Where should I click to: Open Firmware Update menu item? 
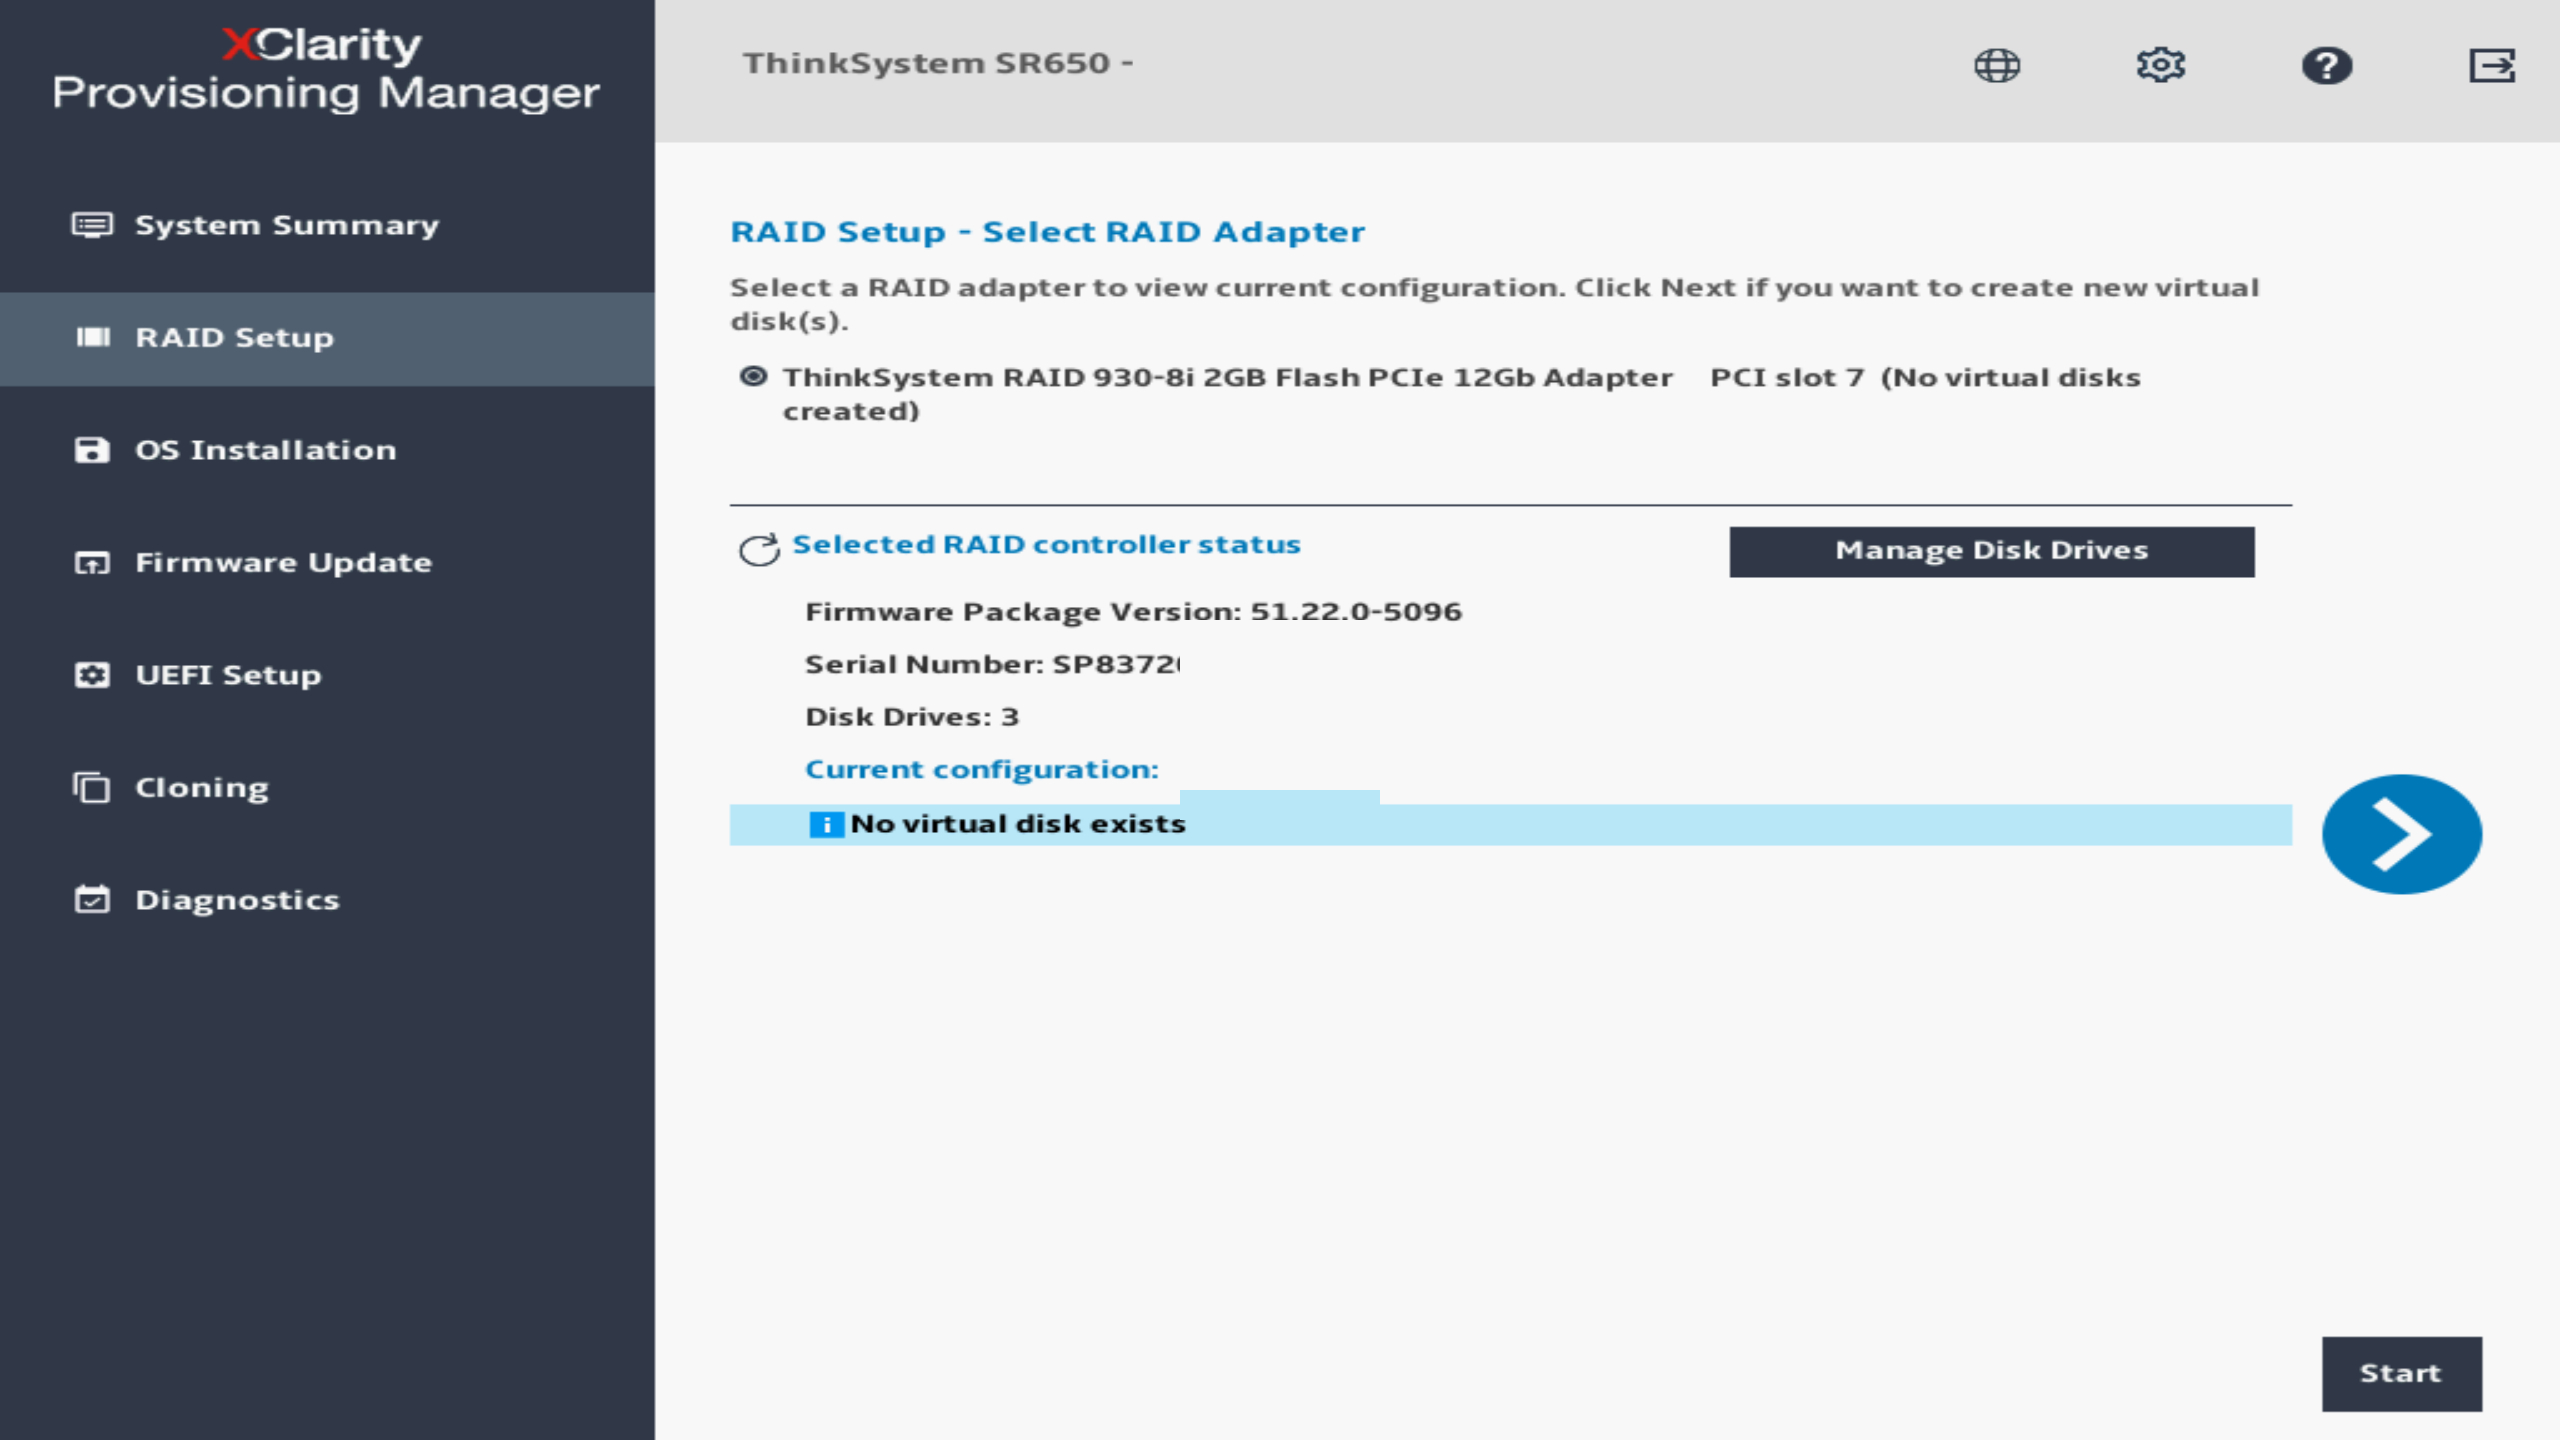(x=327, y=562)
